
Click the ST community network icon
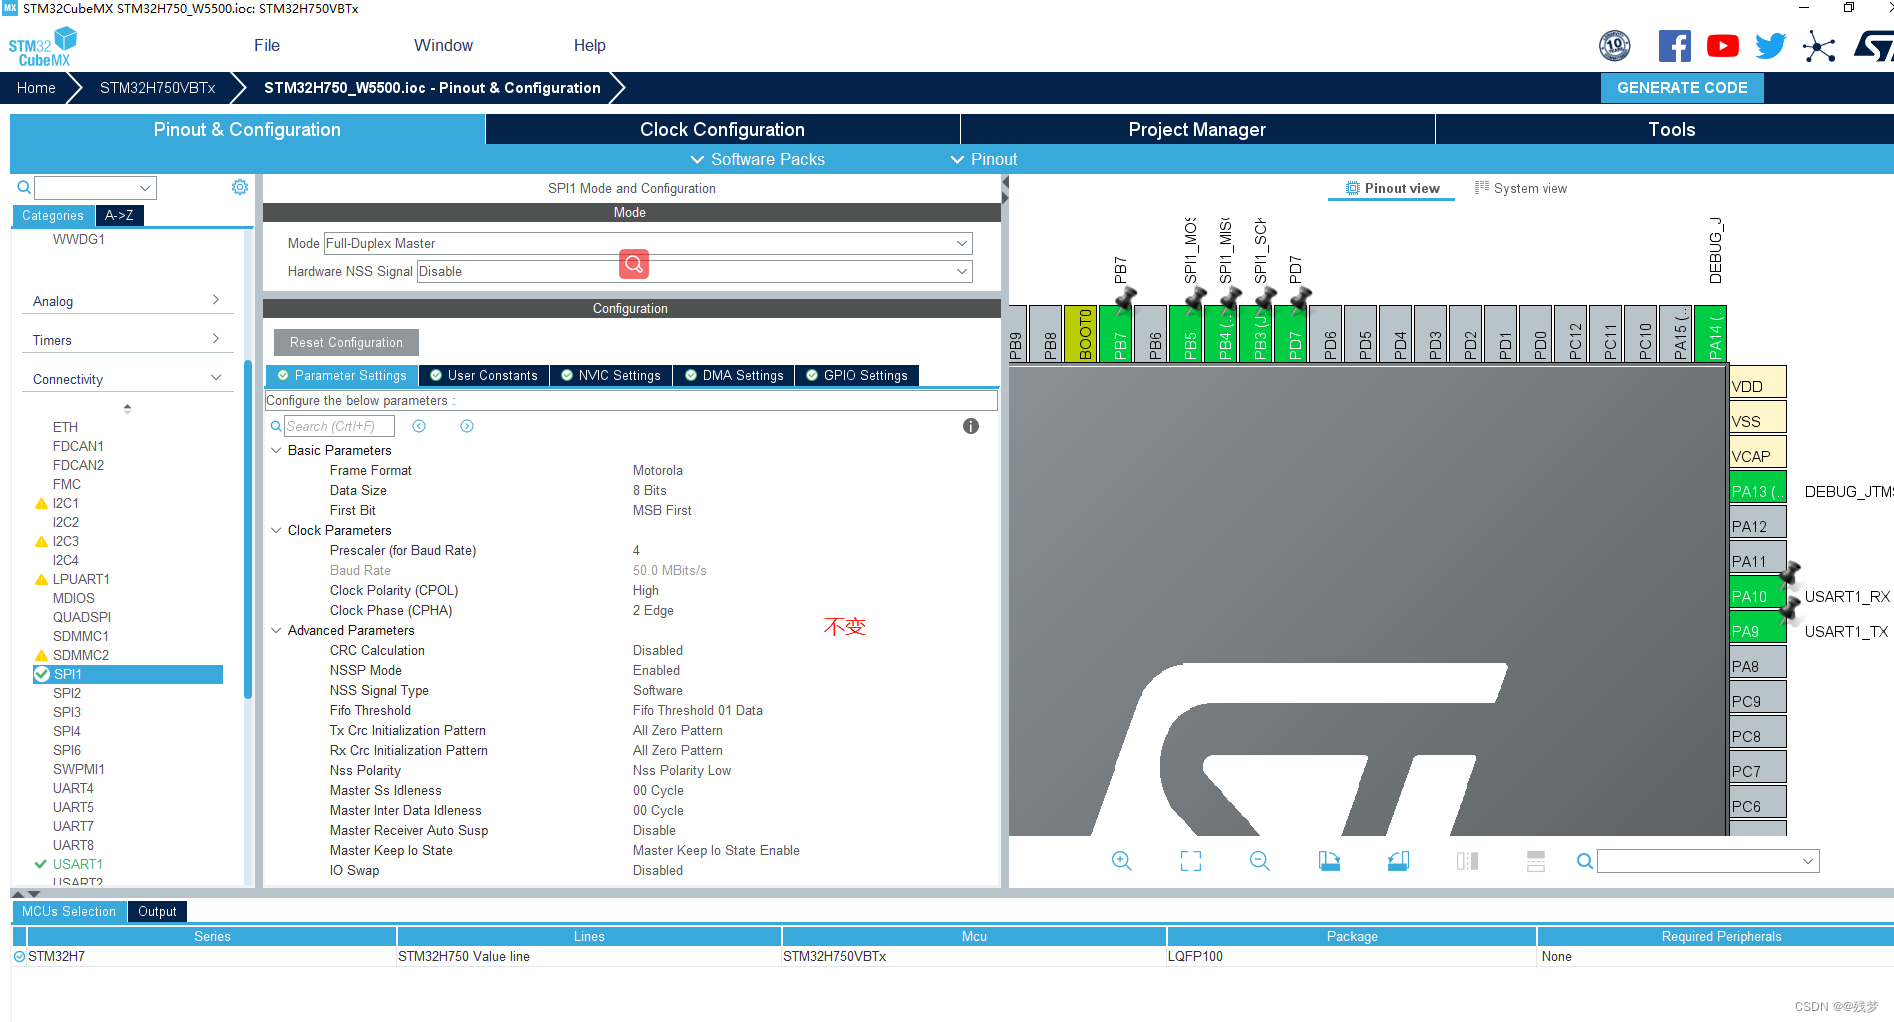[1819, 46]
